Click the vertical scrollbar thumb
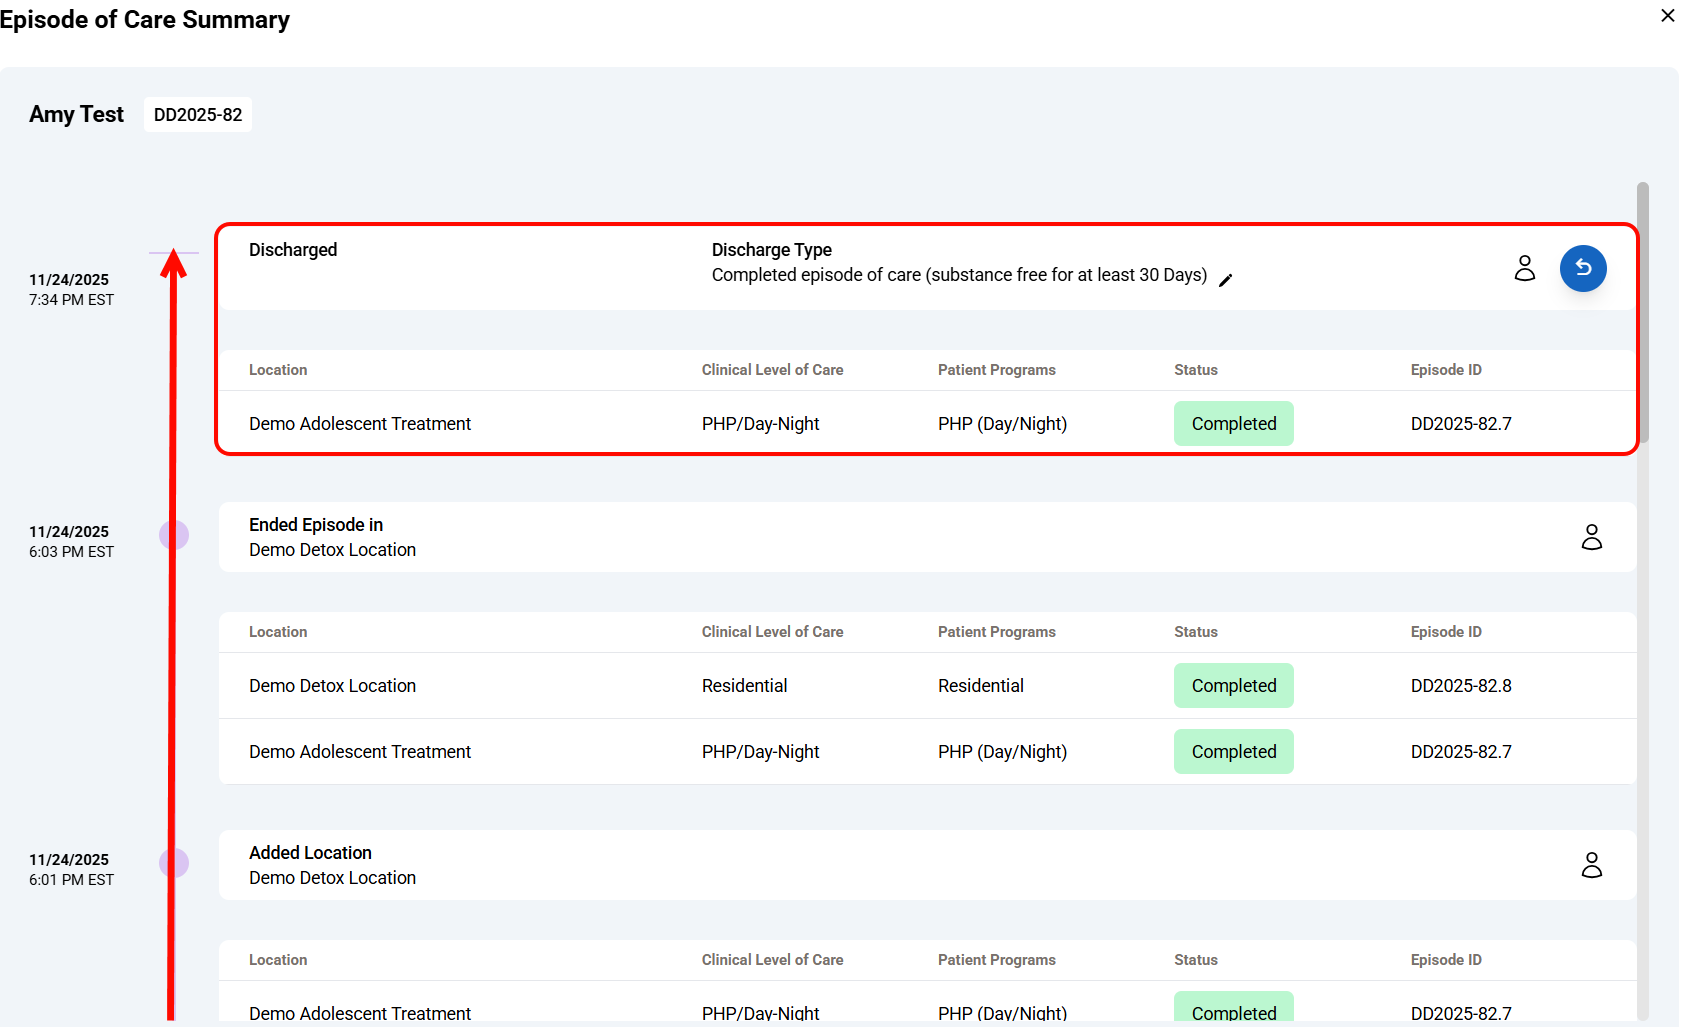Viewport: 1681px width, 1027px height. pyautogui.click(x=1642, y=312)
